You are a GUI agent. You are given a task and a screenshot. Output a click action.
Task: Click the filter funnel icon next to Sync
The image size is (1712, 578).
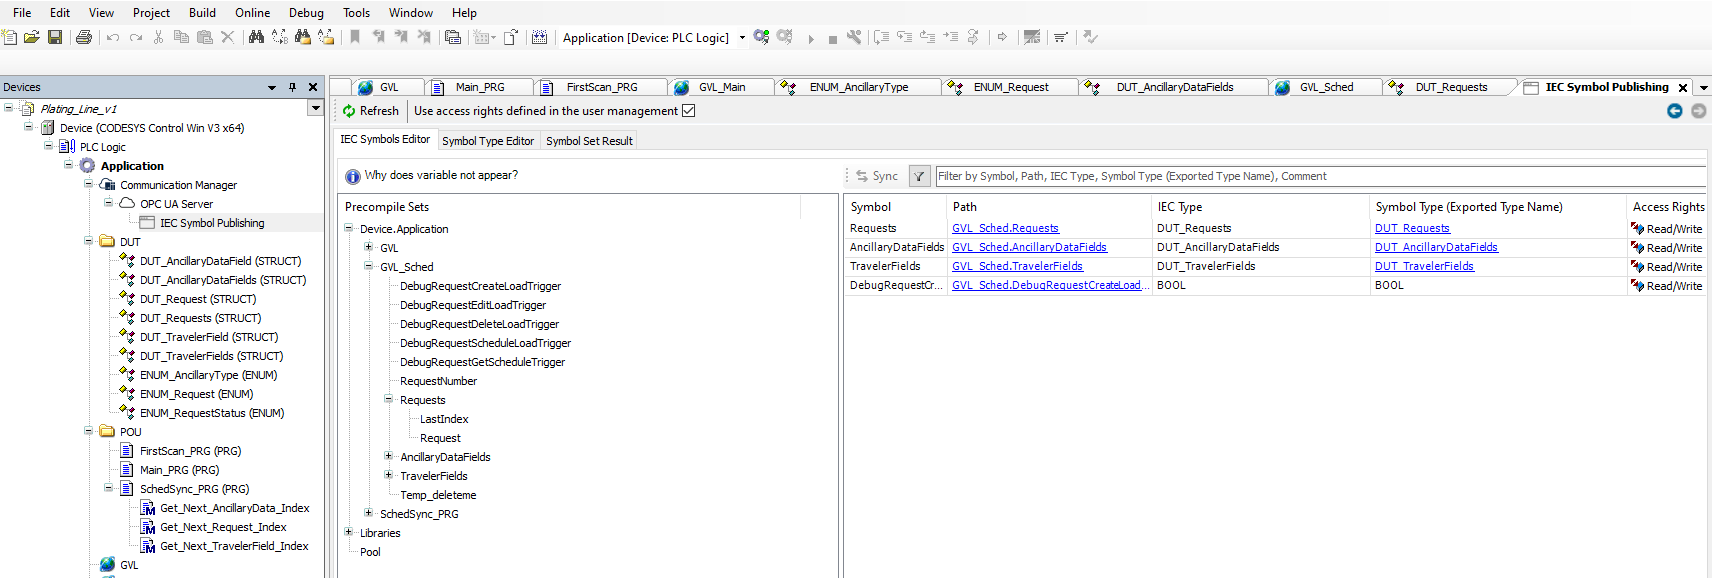point(919,176)
